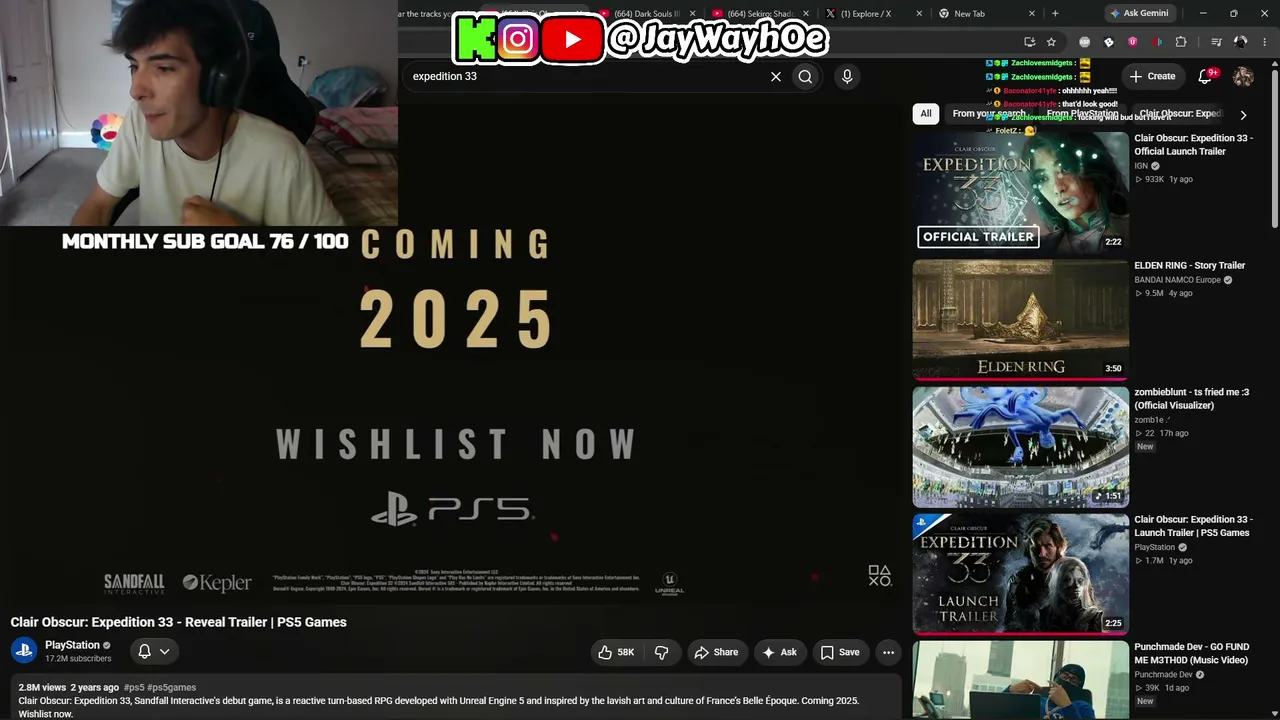
Task: Select the From PlayStation filter chip
Action: pyautogui.click(x=1082, y=114)
